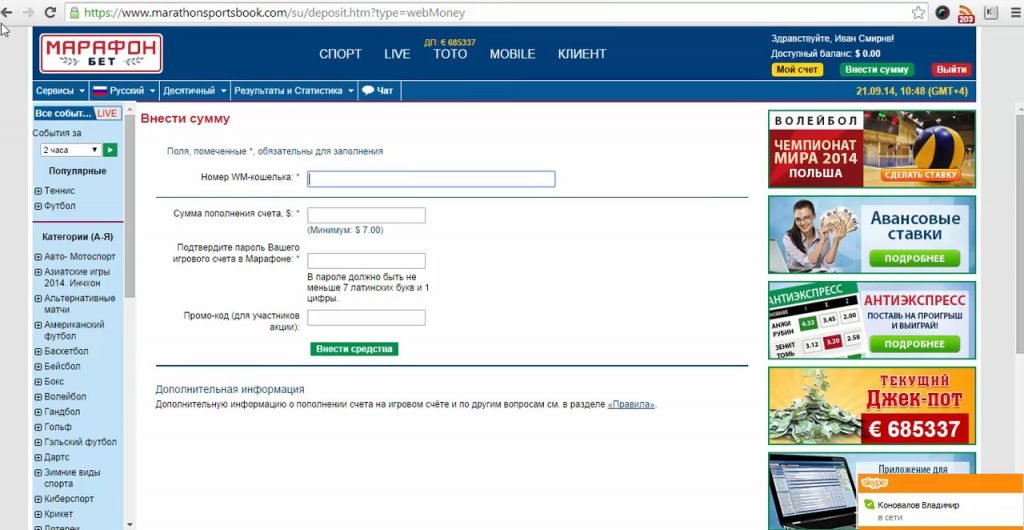Click the K extension icon
The image size is (1024, 530).
pos(991,12)
